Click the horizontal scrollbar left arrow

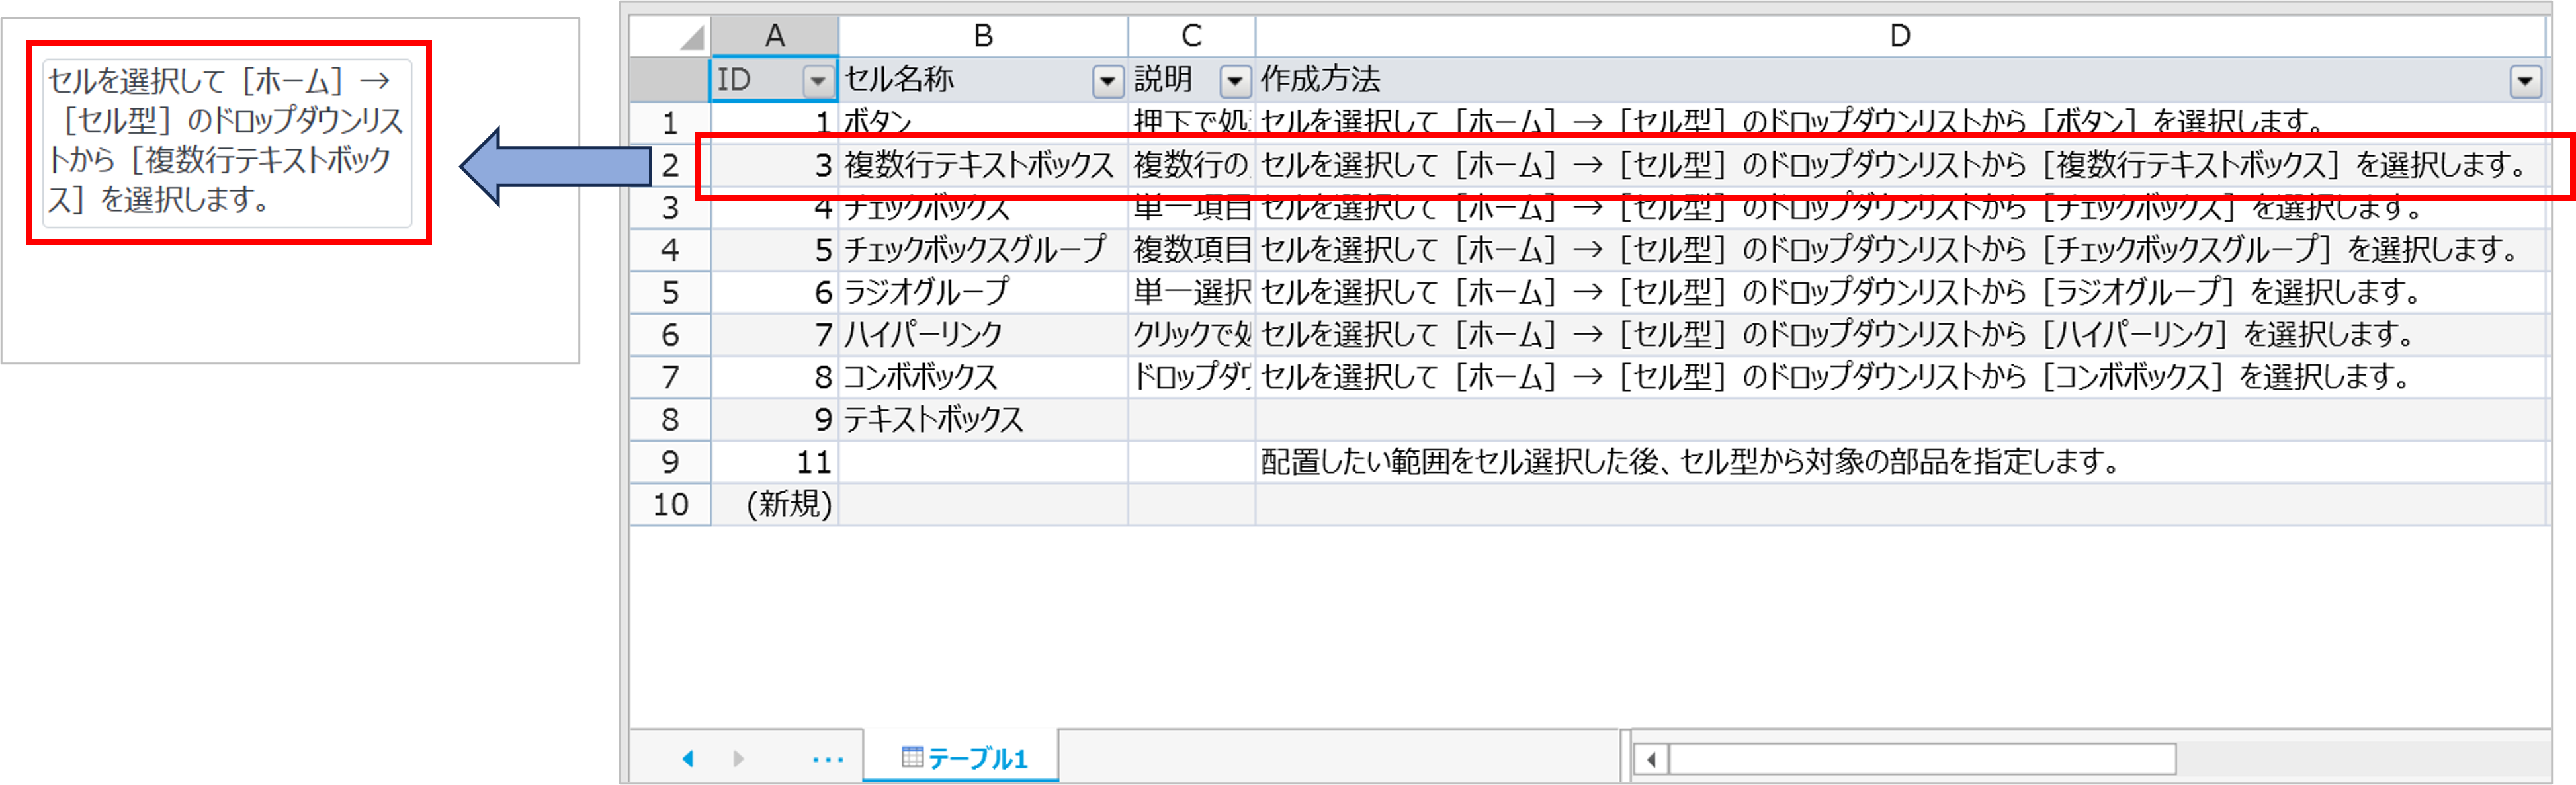(1651, 760)
